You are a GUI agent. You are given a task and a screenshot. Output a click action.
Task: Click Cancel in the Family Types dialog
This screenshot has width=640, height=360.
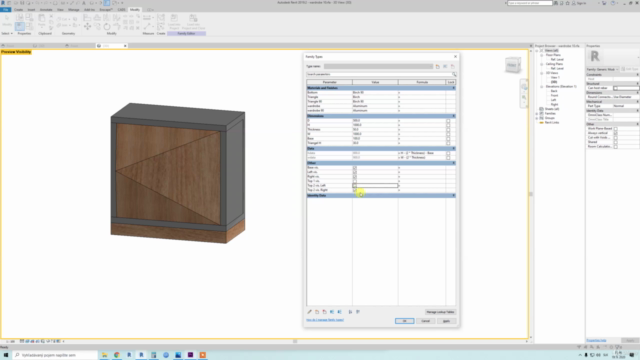coord(425,321)
